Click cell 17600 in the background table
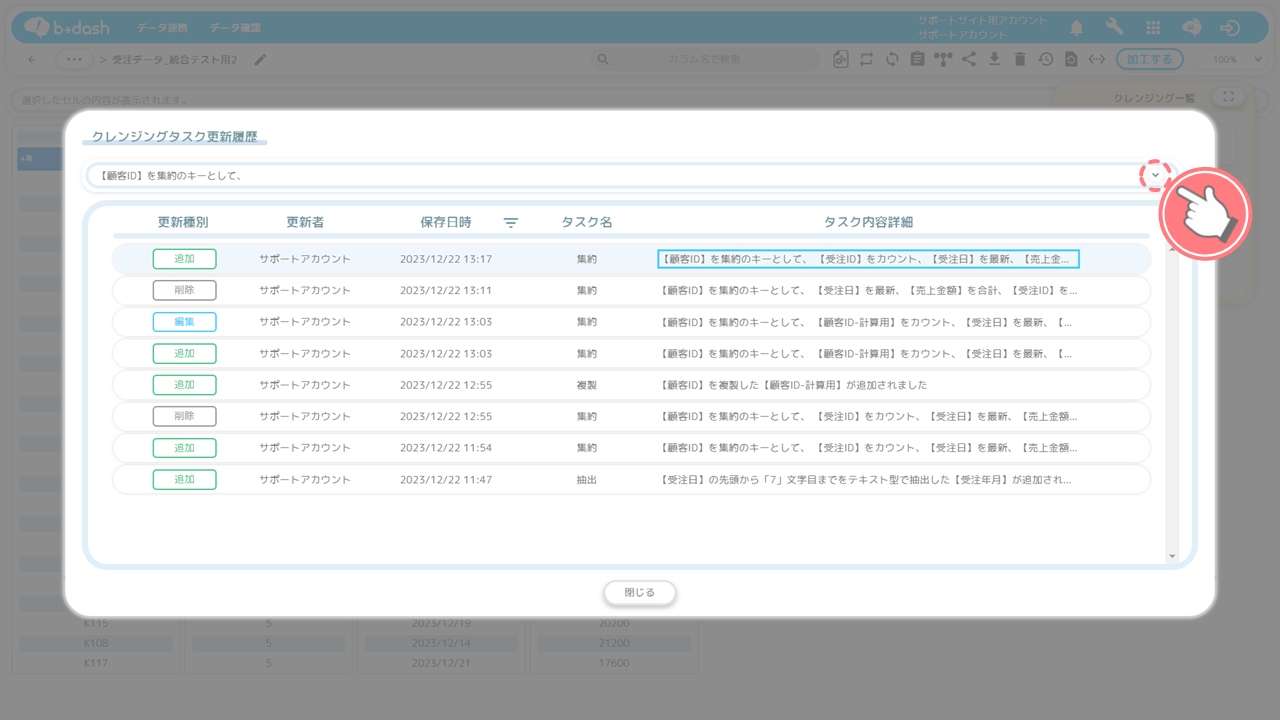The image size is (1280, 720). (x=614, y=662)
